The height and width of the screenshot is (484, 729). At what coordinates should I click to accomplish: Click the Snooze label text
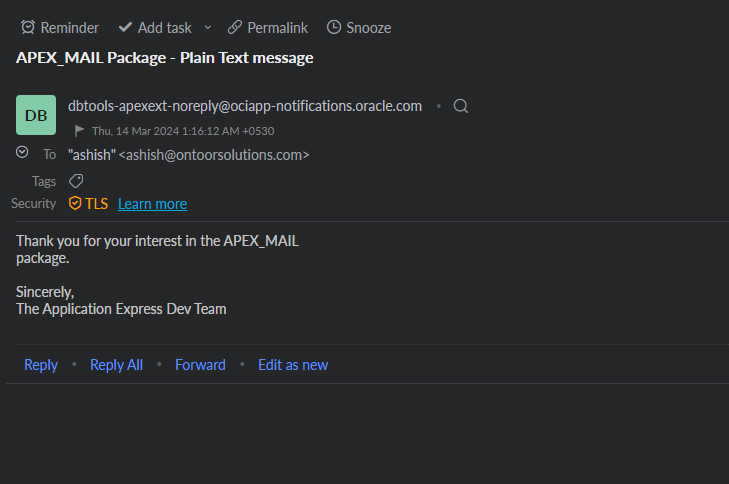[368, 28]
